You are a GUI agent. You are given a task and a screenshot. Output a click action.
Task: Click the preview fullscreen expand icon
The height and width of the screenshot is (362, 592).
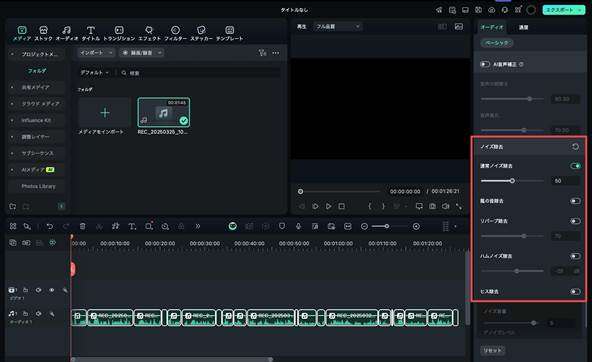459,206
